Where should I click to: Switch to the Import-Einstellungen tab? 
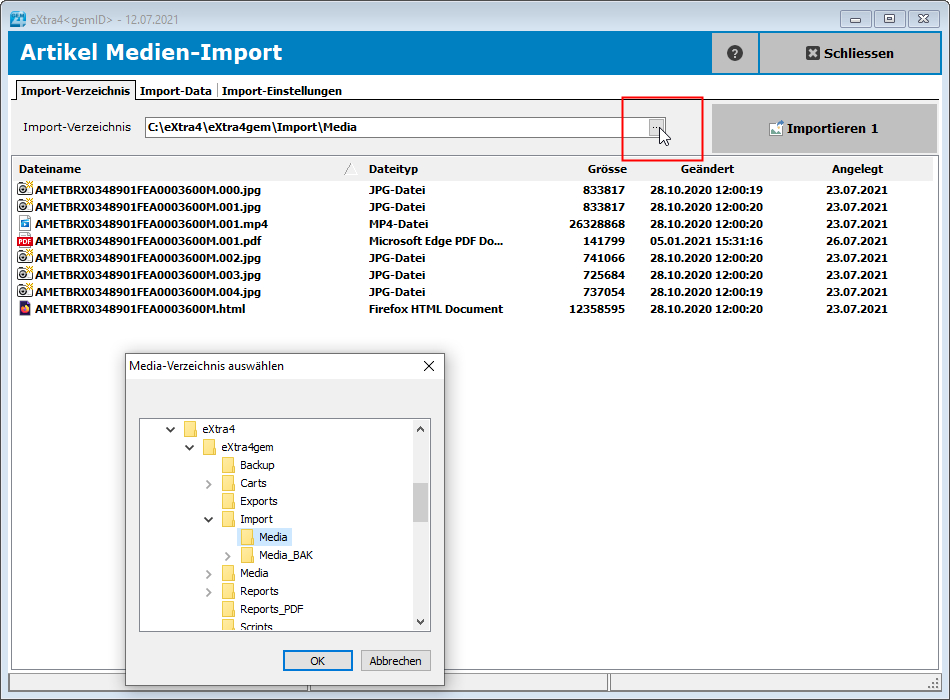(x=281, y=89)
